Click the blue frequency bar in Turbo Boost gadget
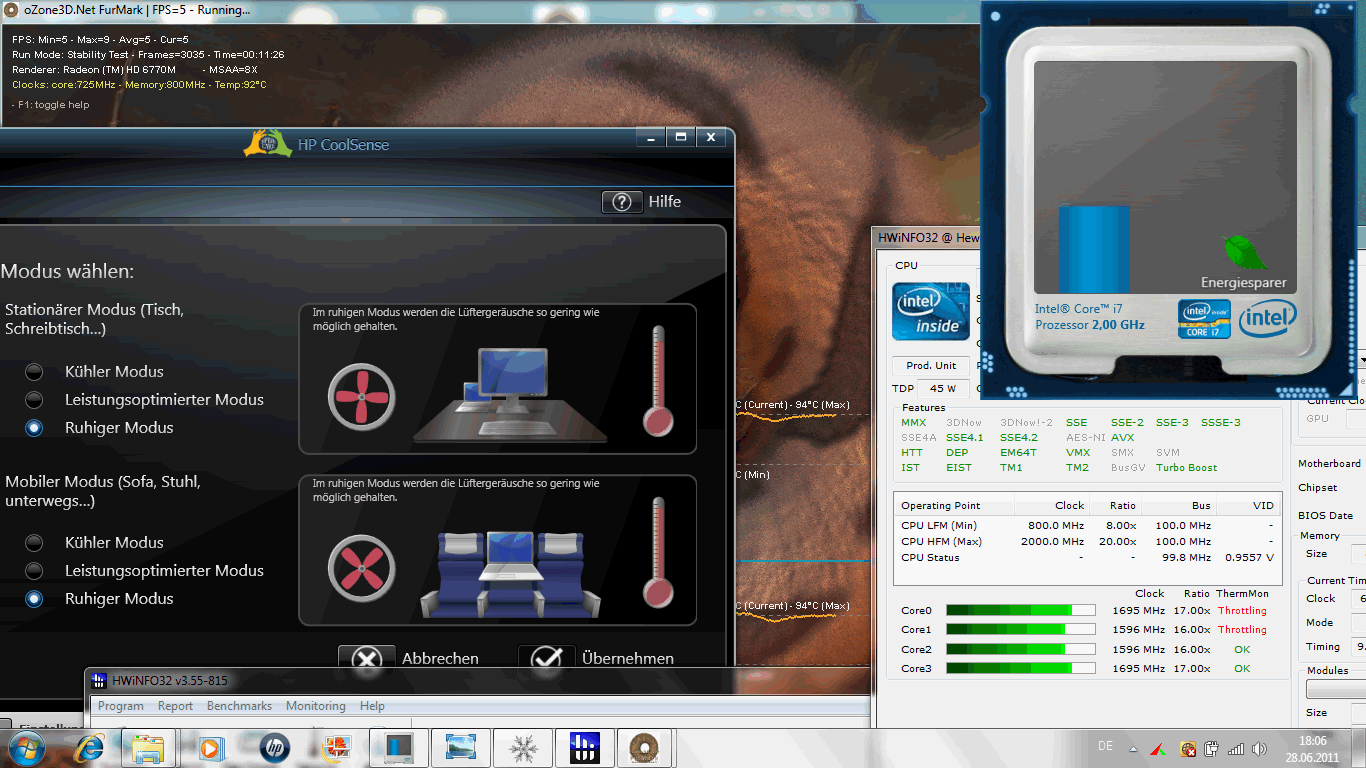 1094,250
